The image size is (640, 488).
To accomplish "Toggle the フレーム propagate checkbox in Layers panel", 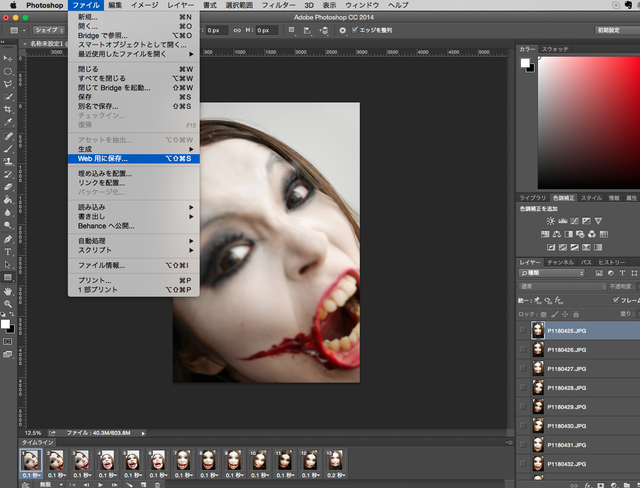I will pos(616,300).
